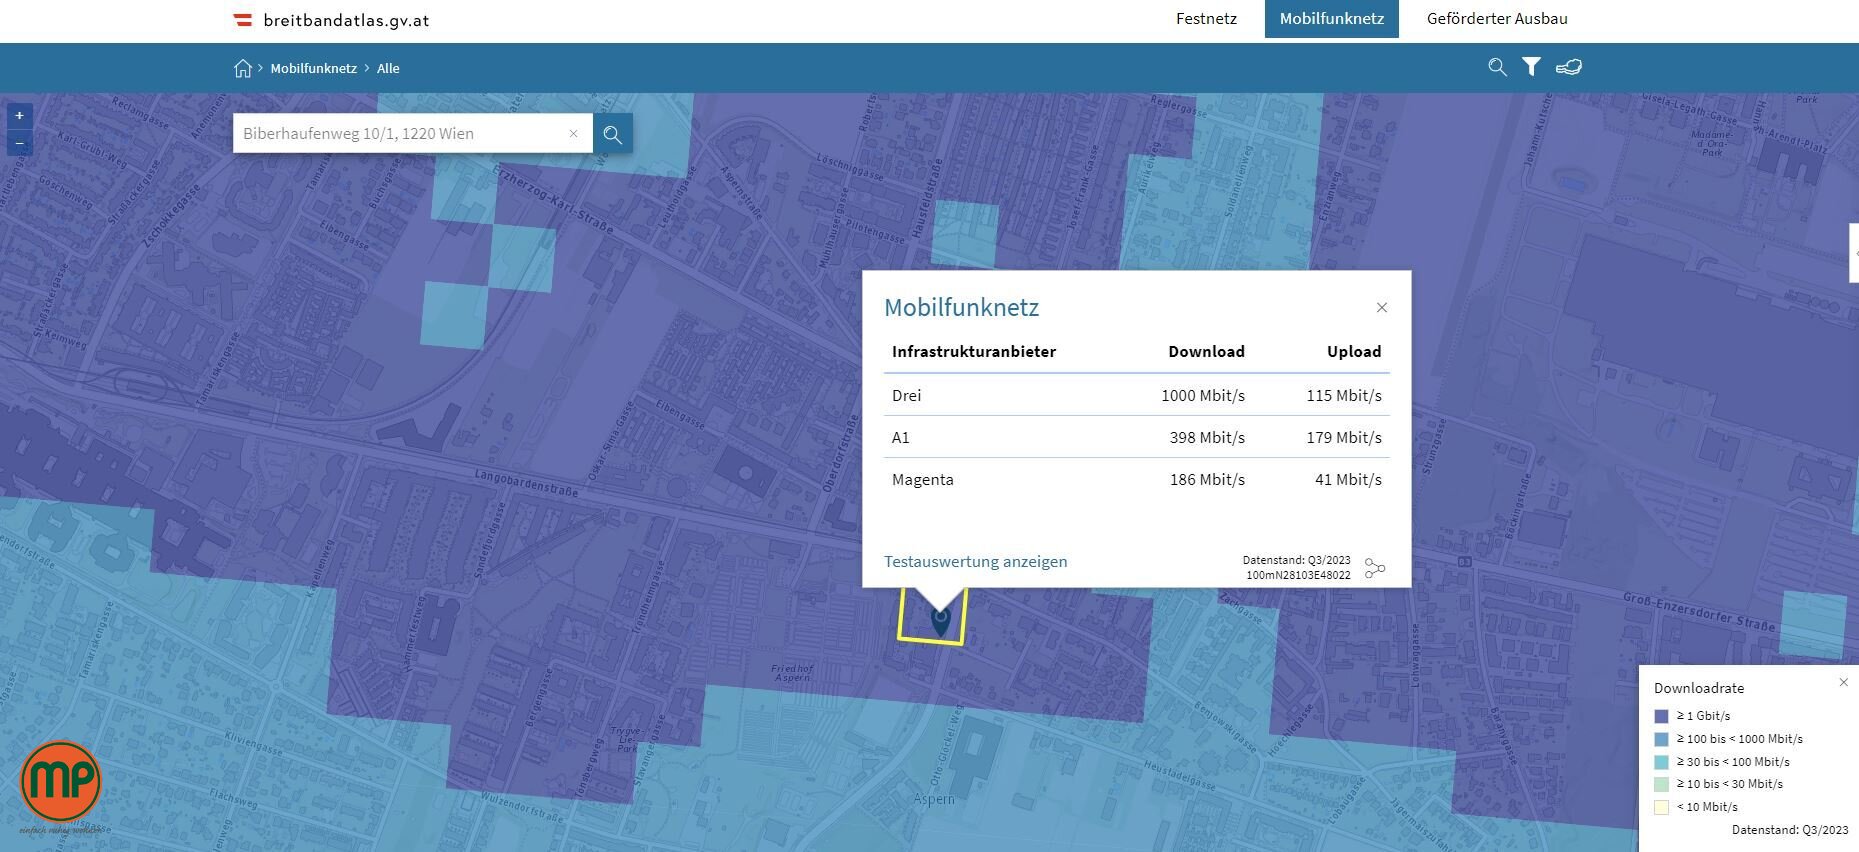Click the magnifier button beside address field

[612, 134]
